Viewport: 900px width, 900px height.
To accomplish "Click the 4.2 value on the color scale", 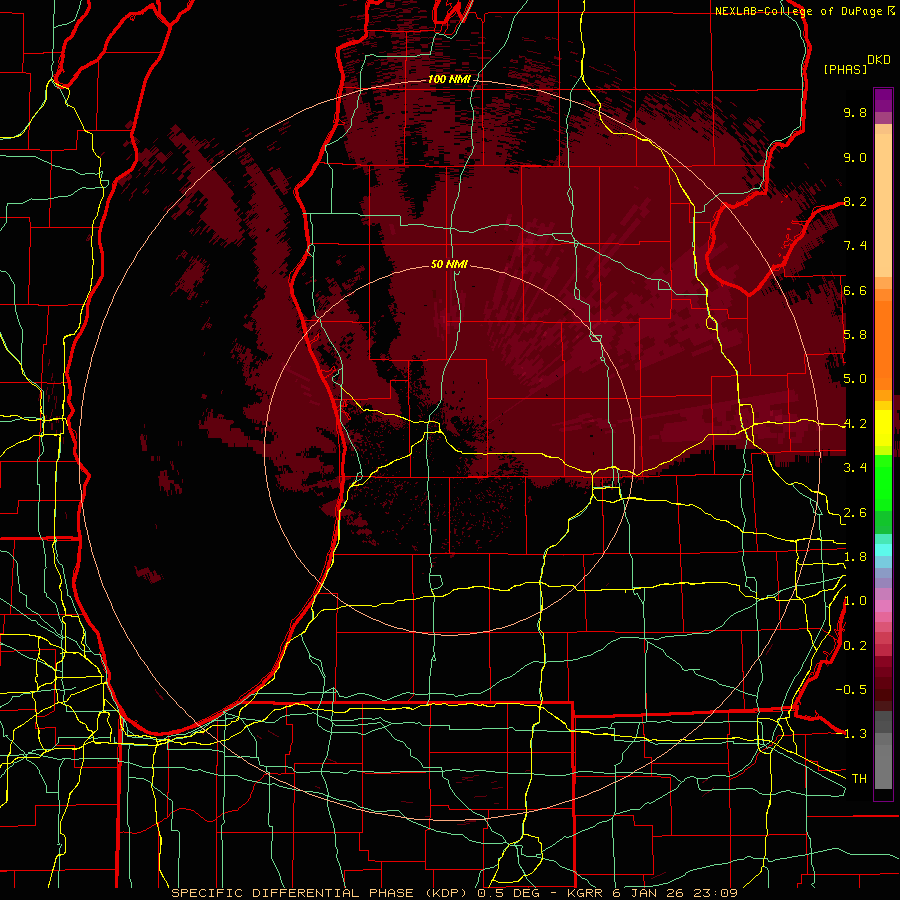I will point(855,424).
